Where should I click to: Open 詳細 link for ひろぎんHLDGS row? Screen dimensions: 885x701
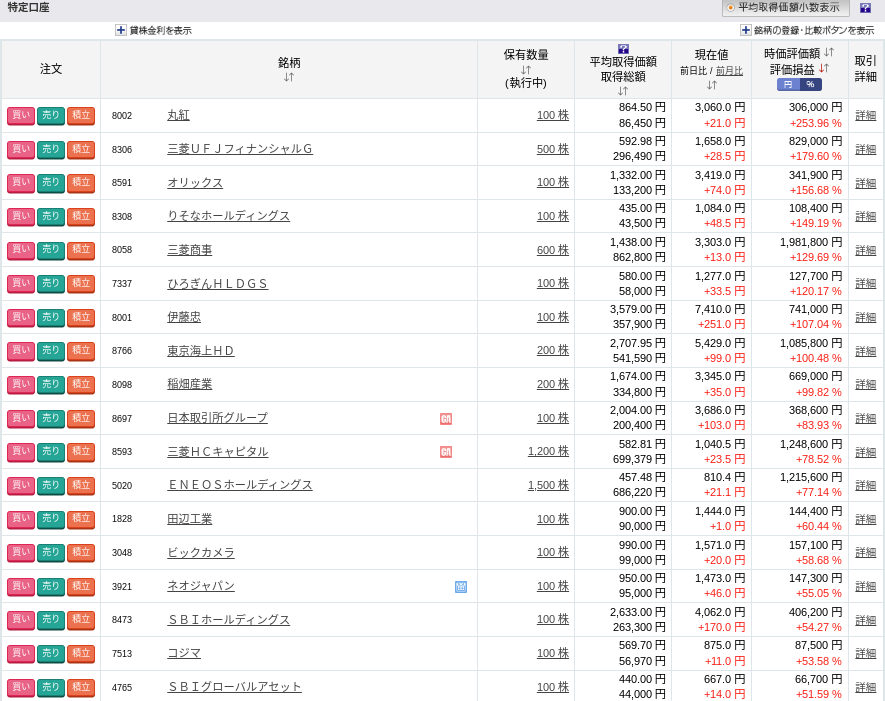pos(866,284)
